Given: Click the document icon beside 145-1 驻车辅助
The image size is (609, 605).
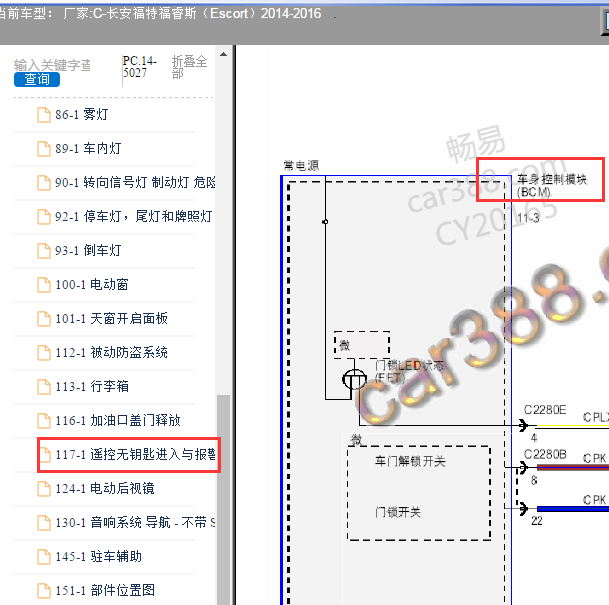Looking at the screenshot, I should pyautogui.click(x=44, y=557).
